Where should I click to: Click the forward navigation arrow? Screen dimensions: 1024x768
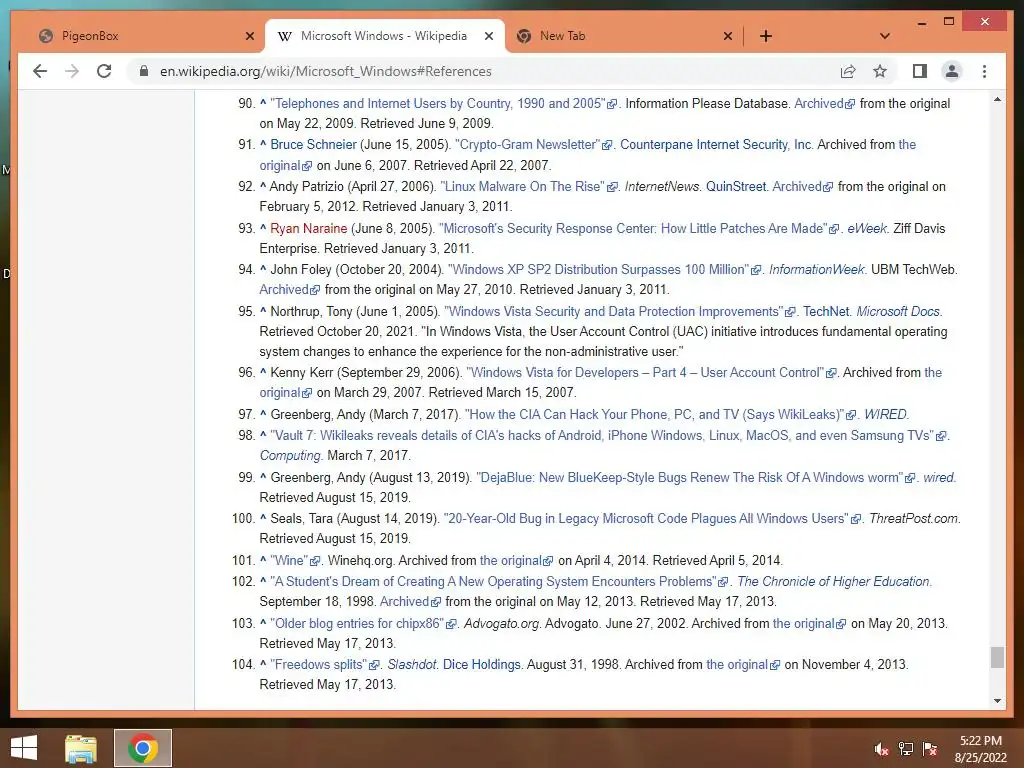(x=72, y=71)
